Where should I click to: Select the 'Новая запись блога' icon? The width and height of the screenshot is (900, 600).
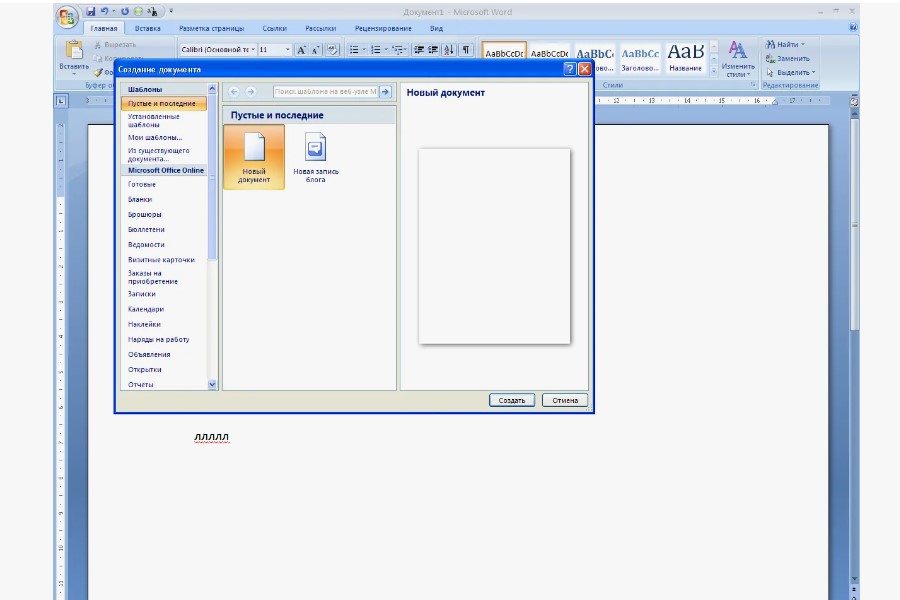(315, 148)
